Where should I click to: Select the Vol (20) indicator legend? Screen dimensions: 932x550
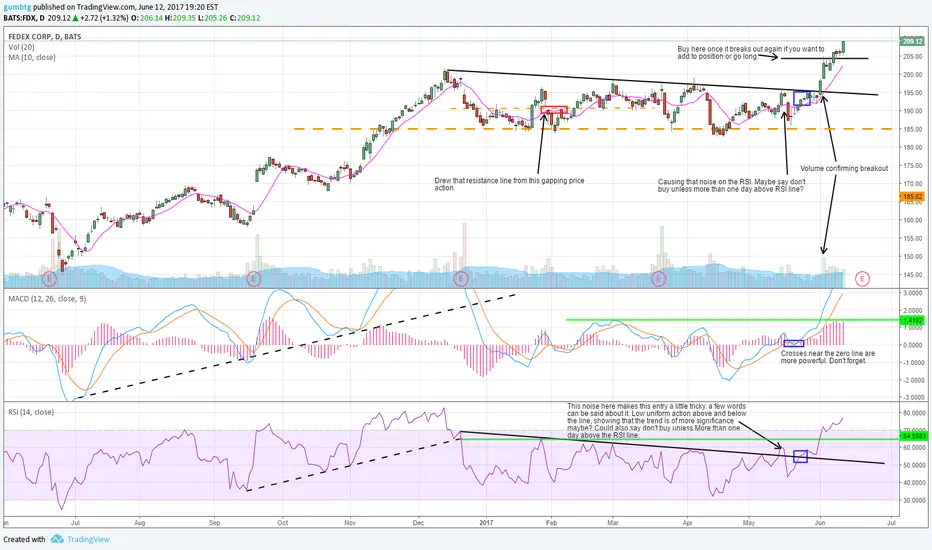pos(21,47)
